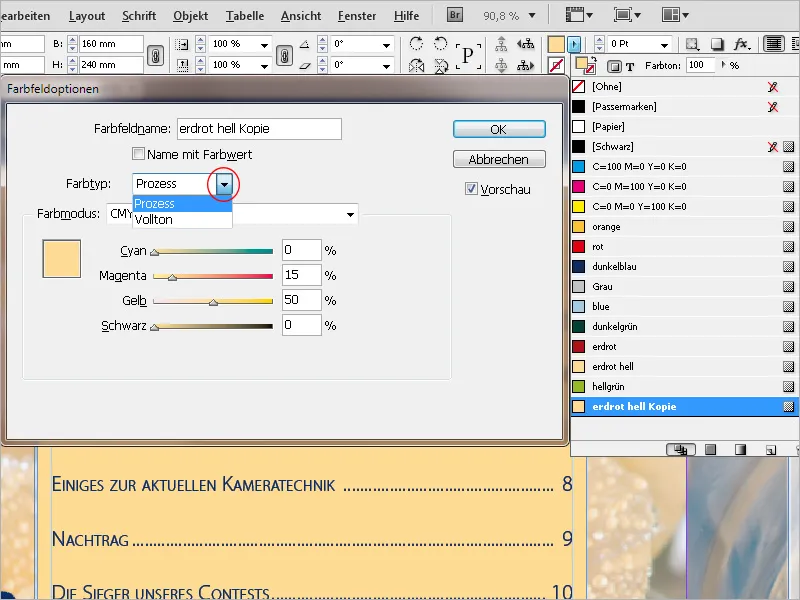Click the New Swatch icon in Swatches panel
This screenshot has height=600, width=800.
coord(771,448)
